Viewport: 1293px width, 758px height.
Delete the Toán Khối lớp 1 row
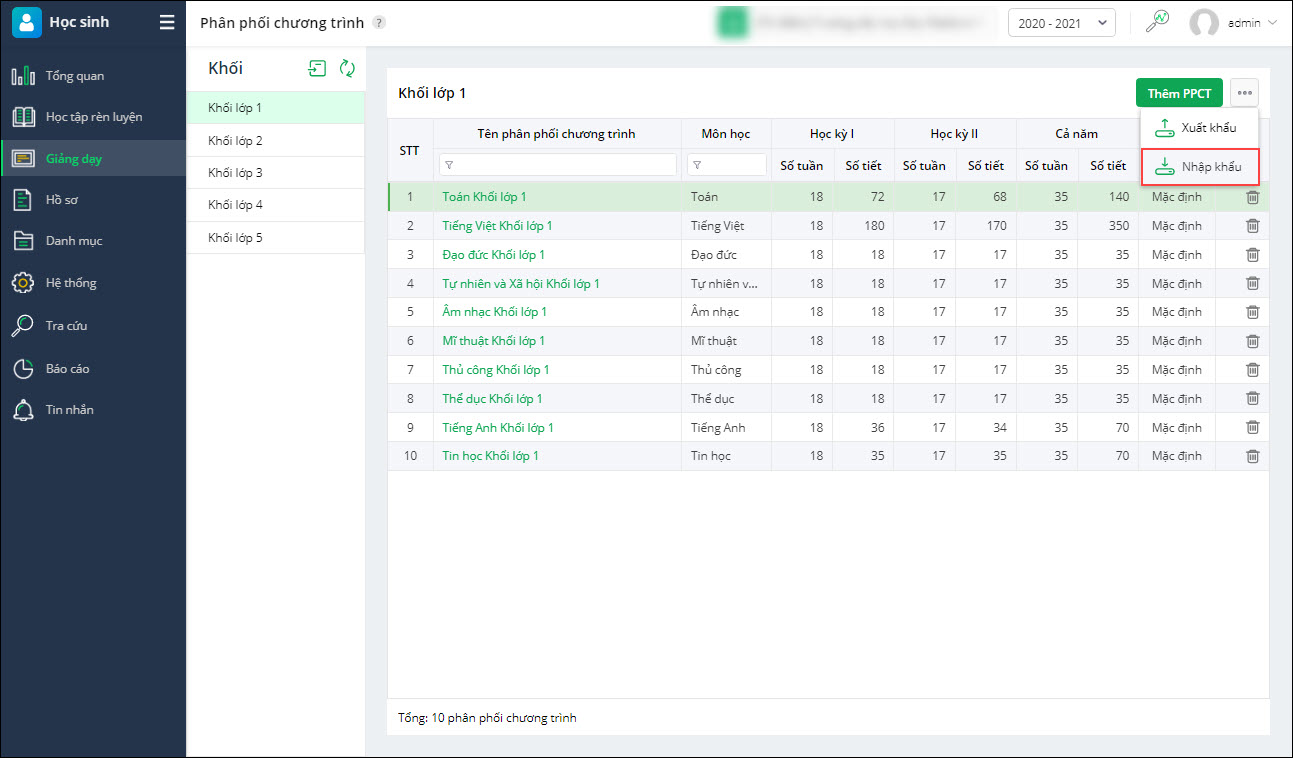[x=1252, y=197]
